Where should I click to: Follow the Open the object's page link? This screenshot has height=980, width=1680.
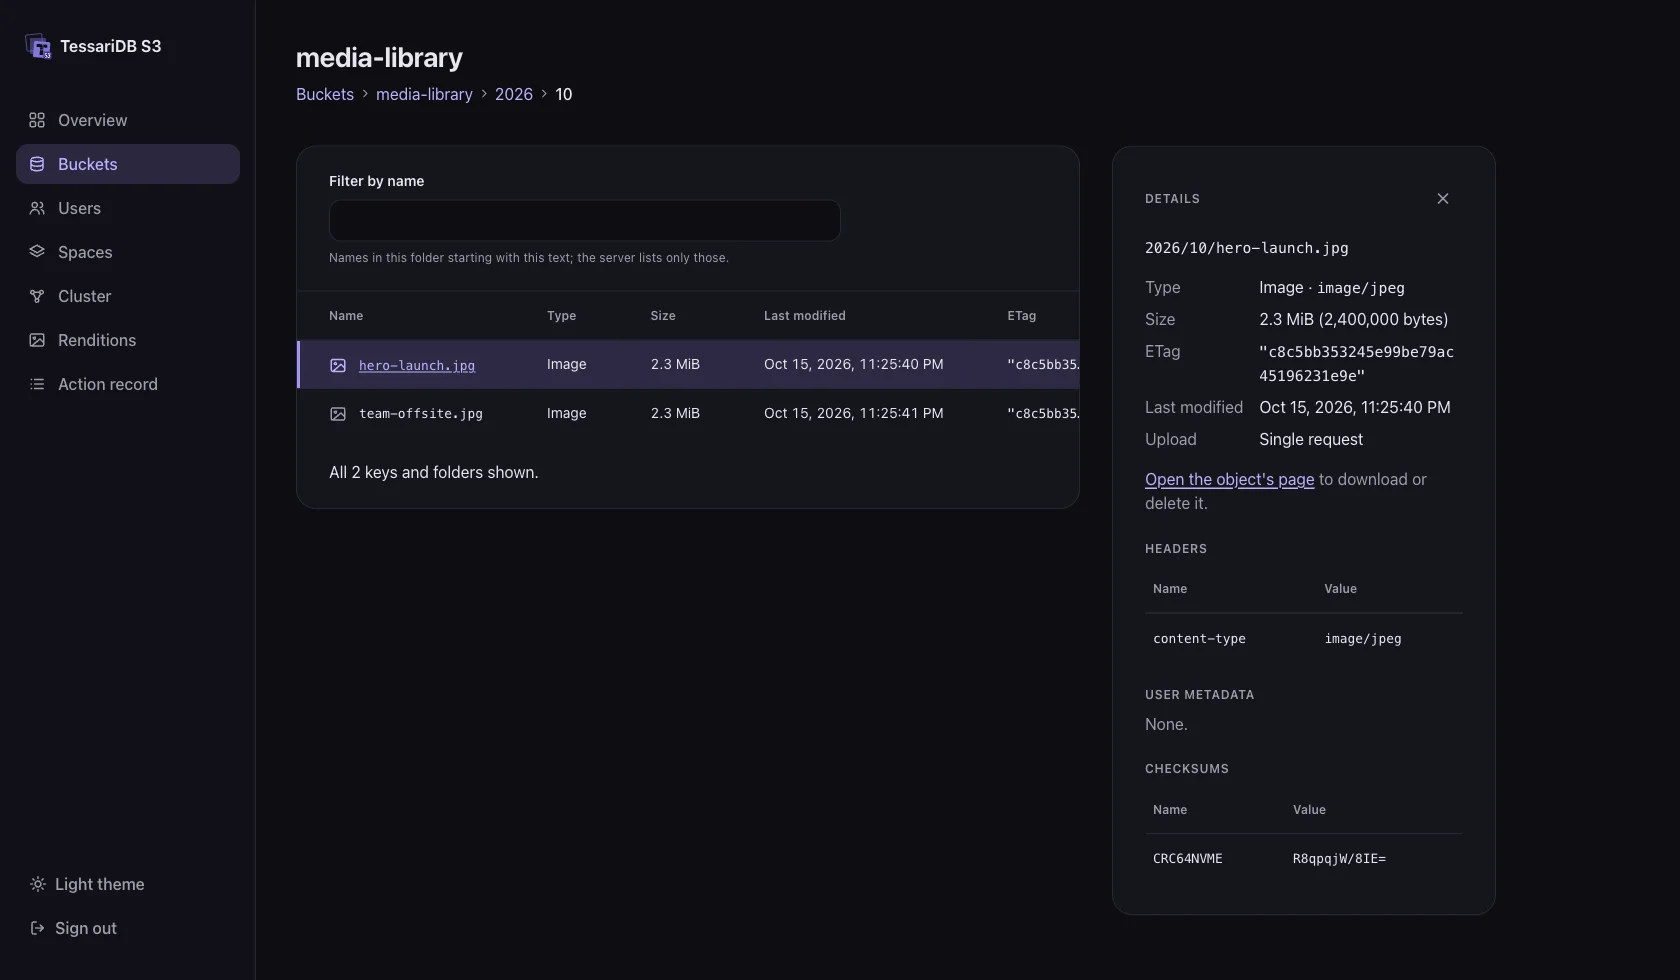pyautogui.click(x=1229, y=479)
